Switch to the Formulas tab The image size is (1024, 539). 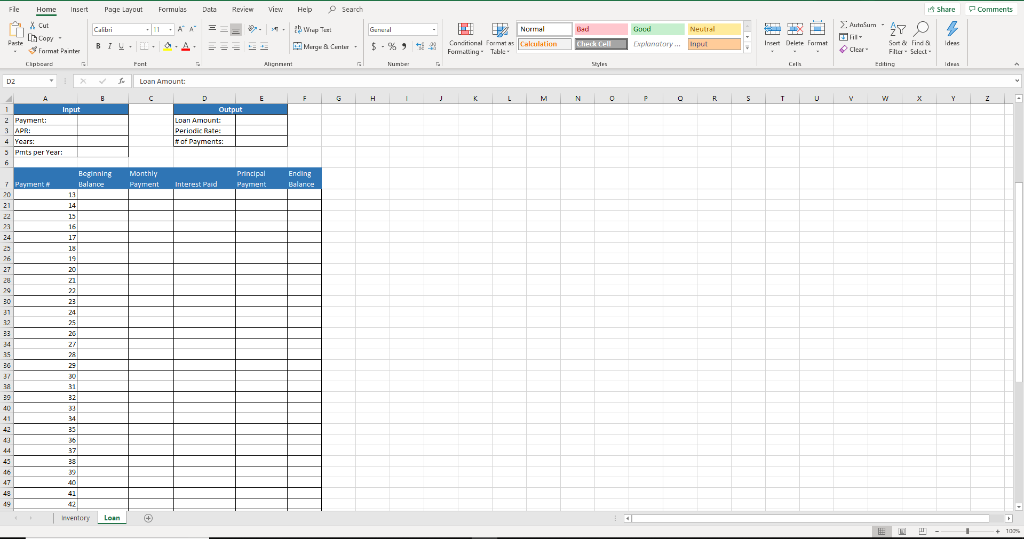(x=172, y=9)
